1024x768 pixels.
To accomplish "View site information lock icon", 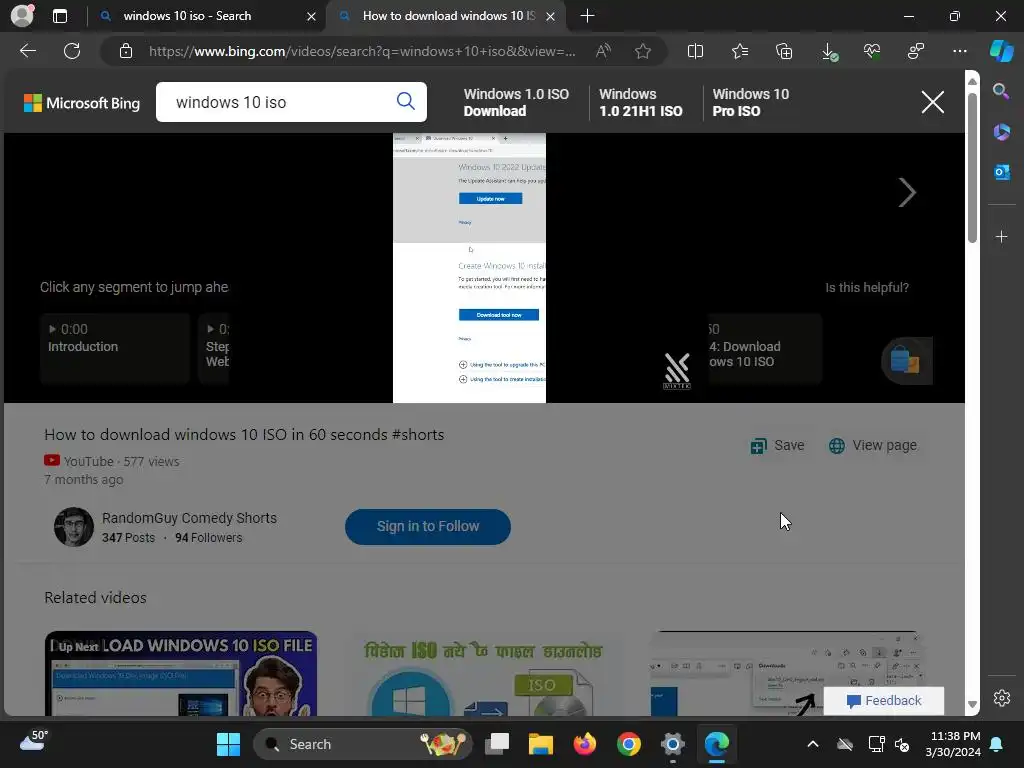I will click(126, 51).
